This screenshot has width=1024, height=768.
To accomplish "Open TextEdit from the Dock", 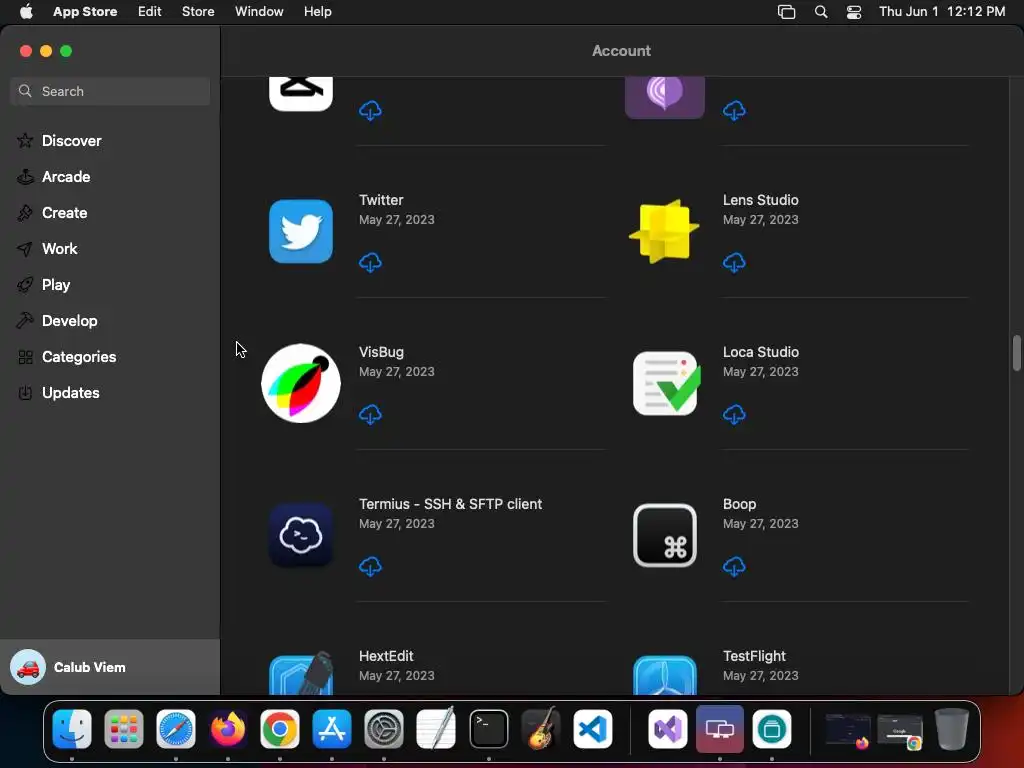I will click(x=436, y=729).
